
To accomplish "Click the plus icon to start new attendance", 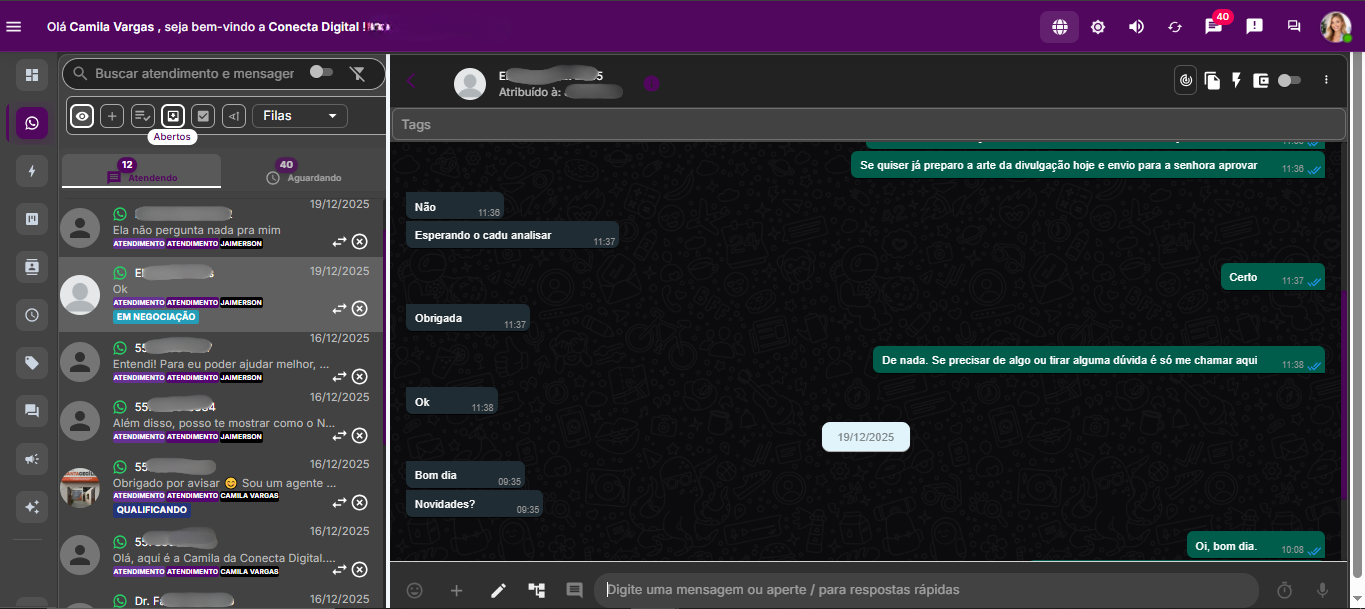I will point(111,115).
